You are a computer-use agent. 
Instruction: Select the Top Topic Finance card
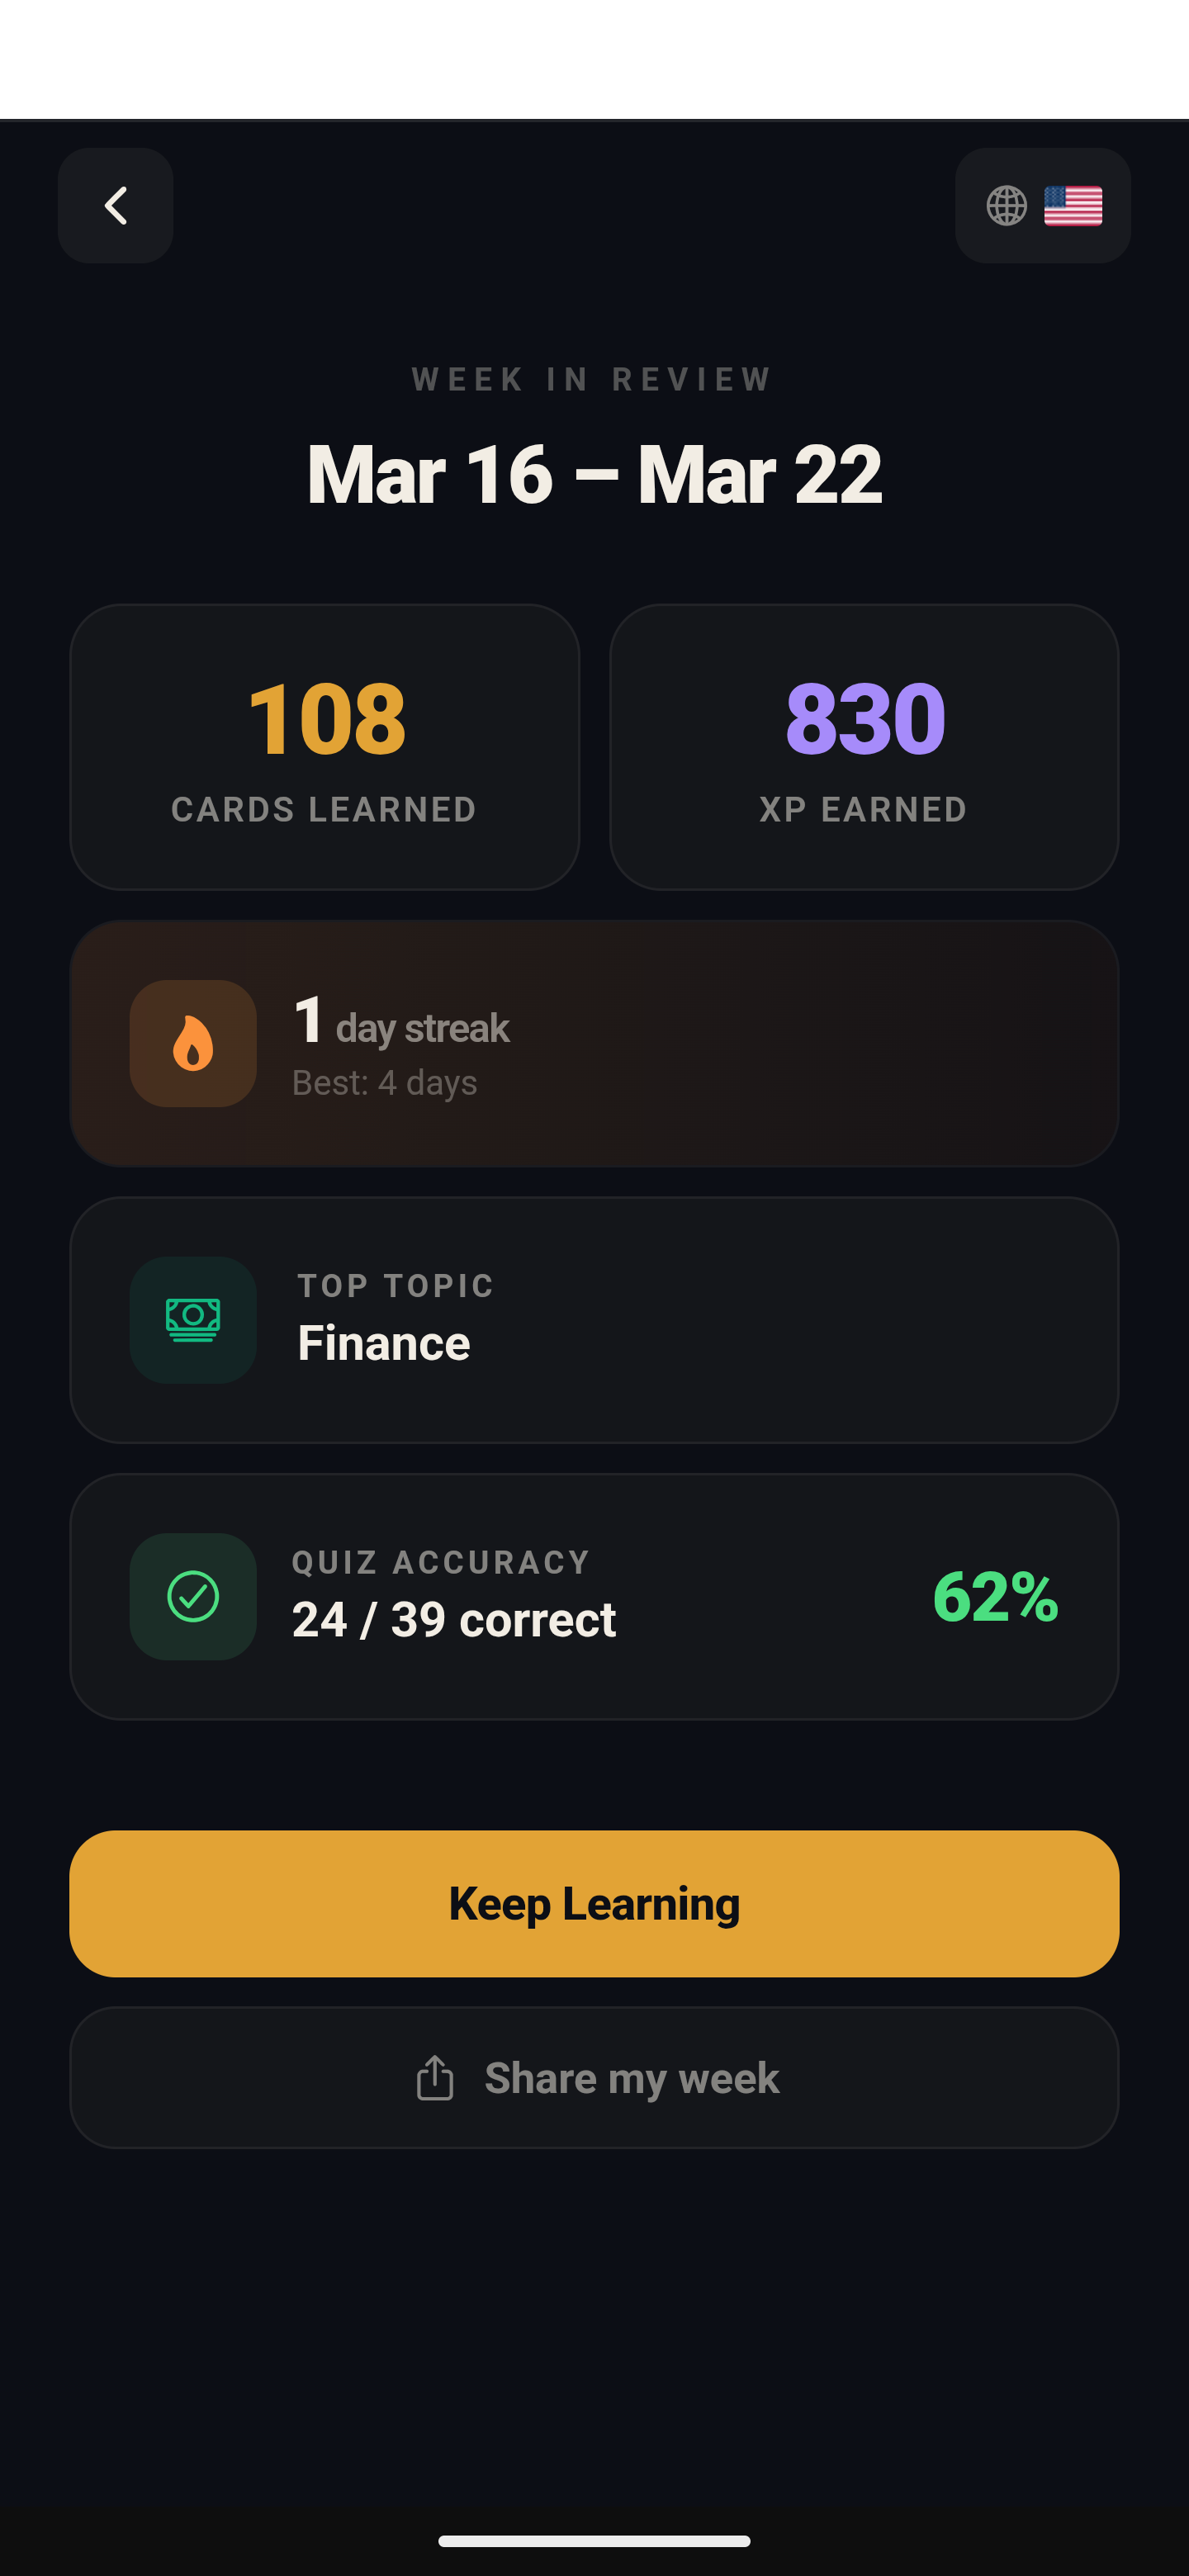coord(594,1319)
